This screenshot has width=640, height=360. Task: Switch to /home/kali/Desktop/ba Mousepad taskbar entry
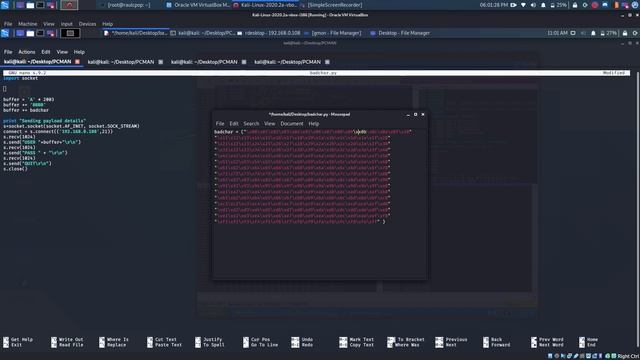136,33
